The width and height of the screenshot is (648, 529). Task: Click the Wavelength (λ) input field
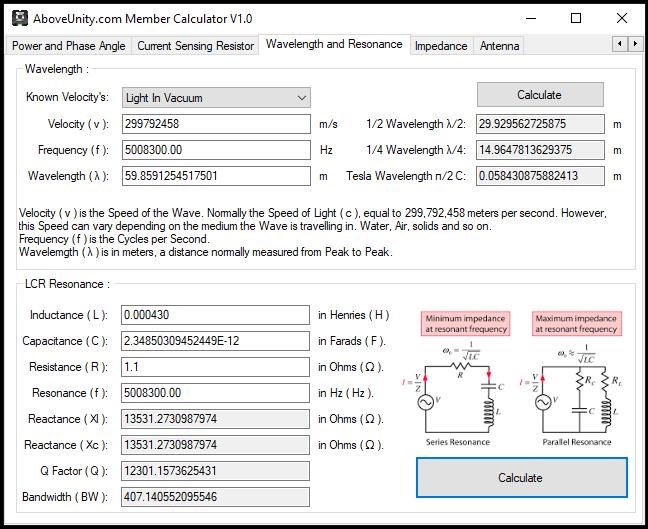[216, 176]
